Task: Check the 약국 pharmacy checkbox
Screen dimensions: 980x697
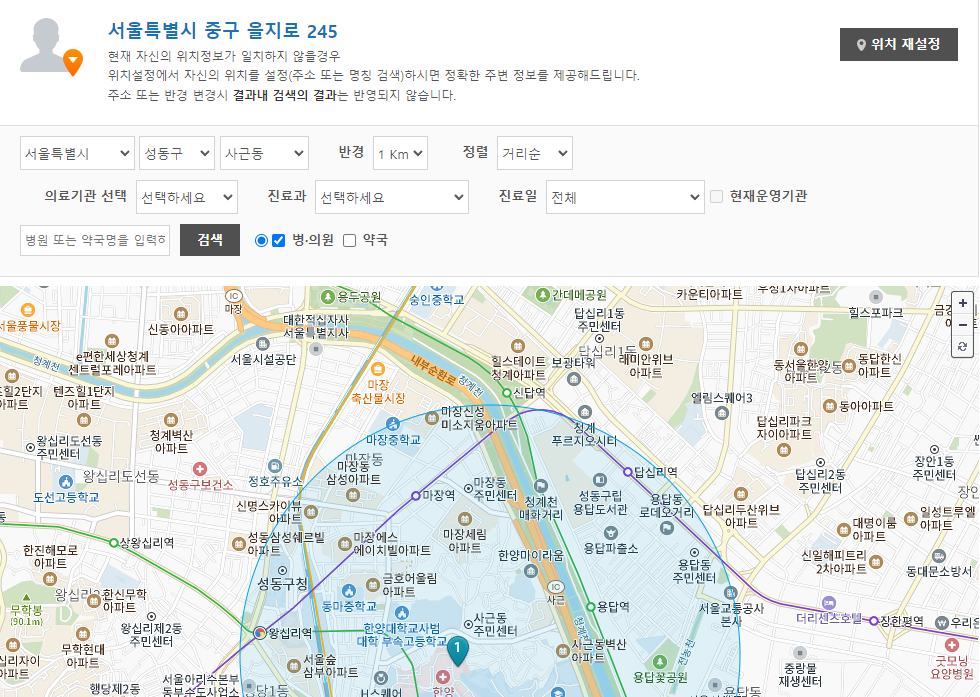Action: click(x=349, y=240)
